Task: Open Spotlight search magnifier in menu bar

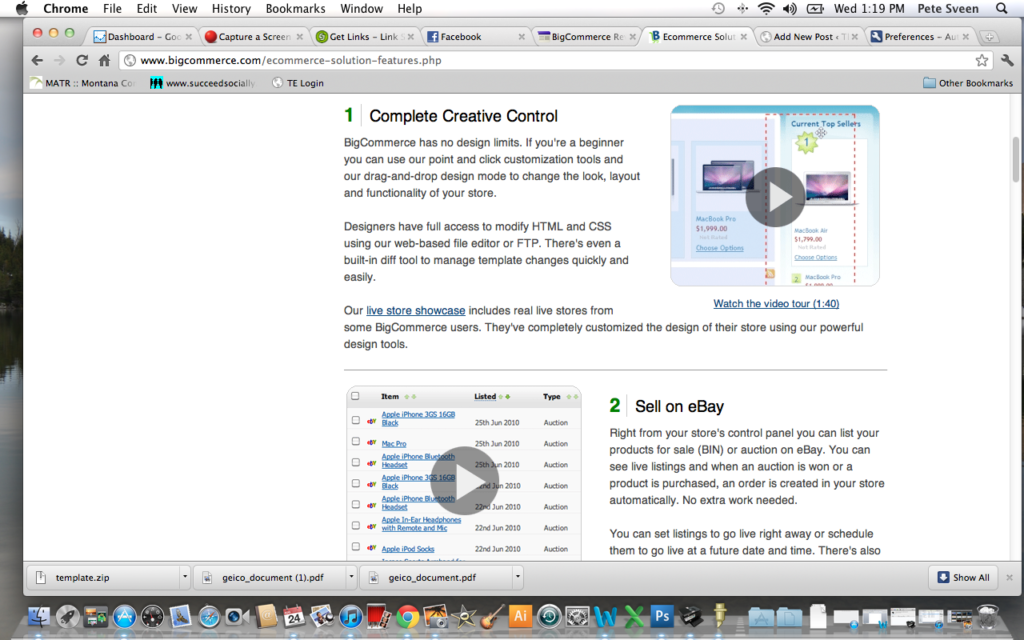Action: pos(1001,8)
